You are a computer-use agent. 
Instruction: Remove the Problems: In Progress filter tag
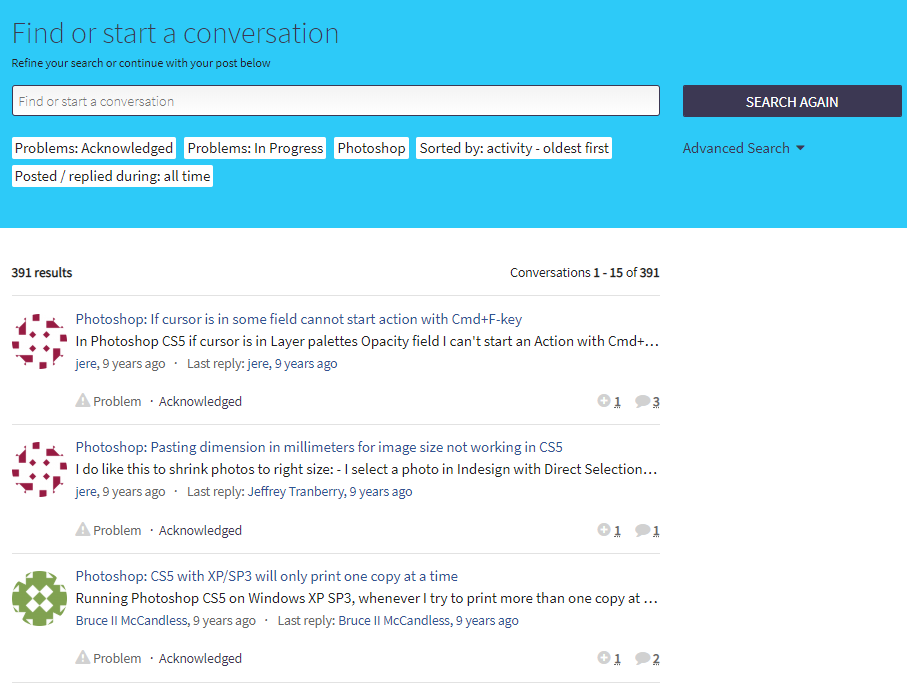pyautogui.click(x=255, y=148)
